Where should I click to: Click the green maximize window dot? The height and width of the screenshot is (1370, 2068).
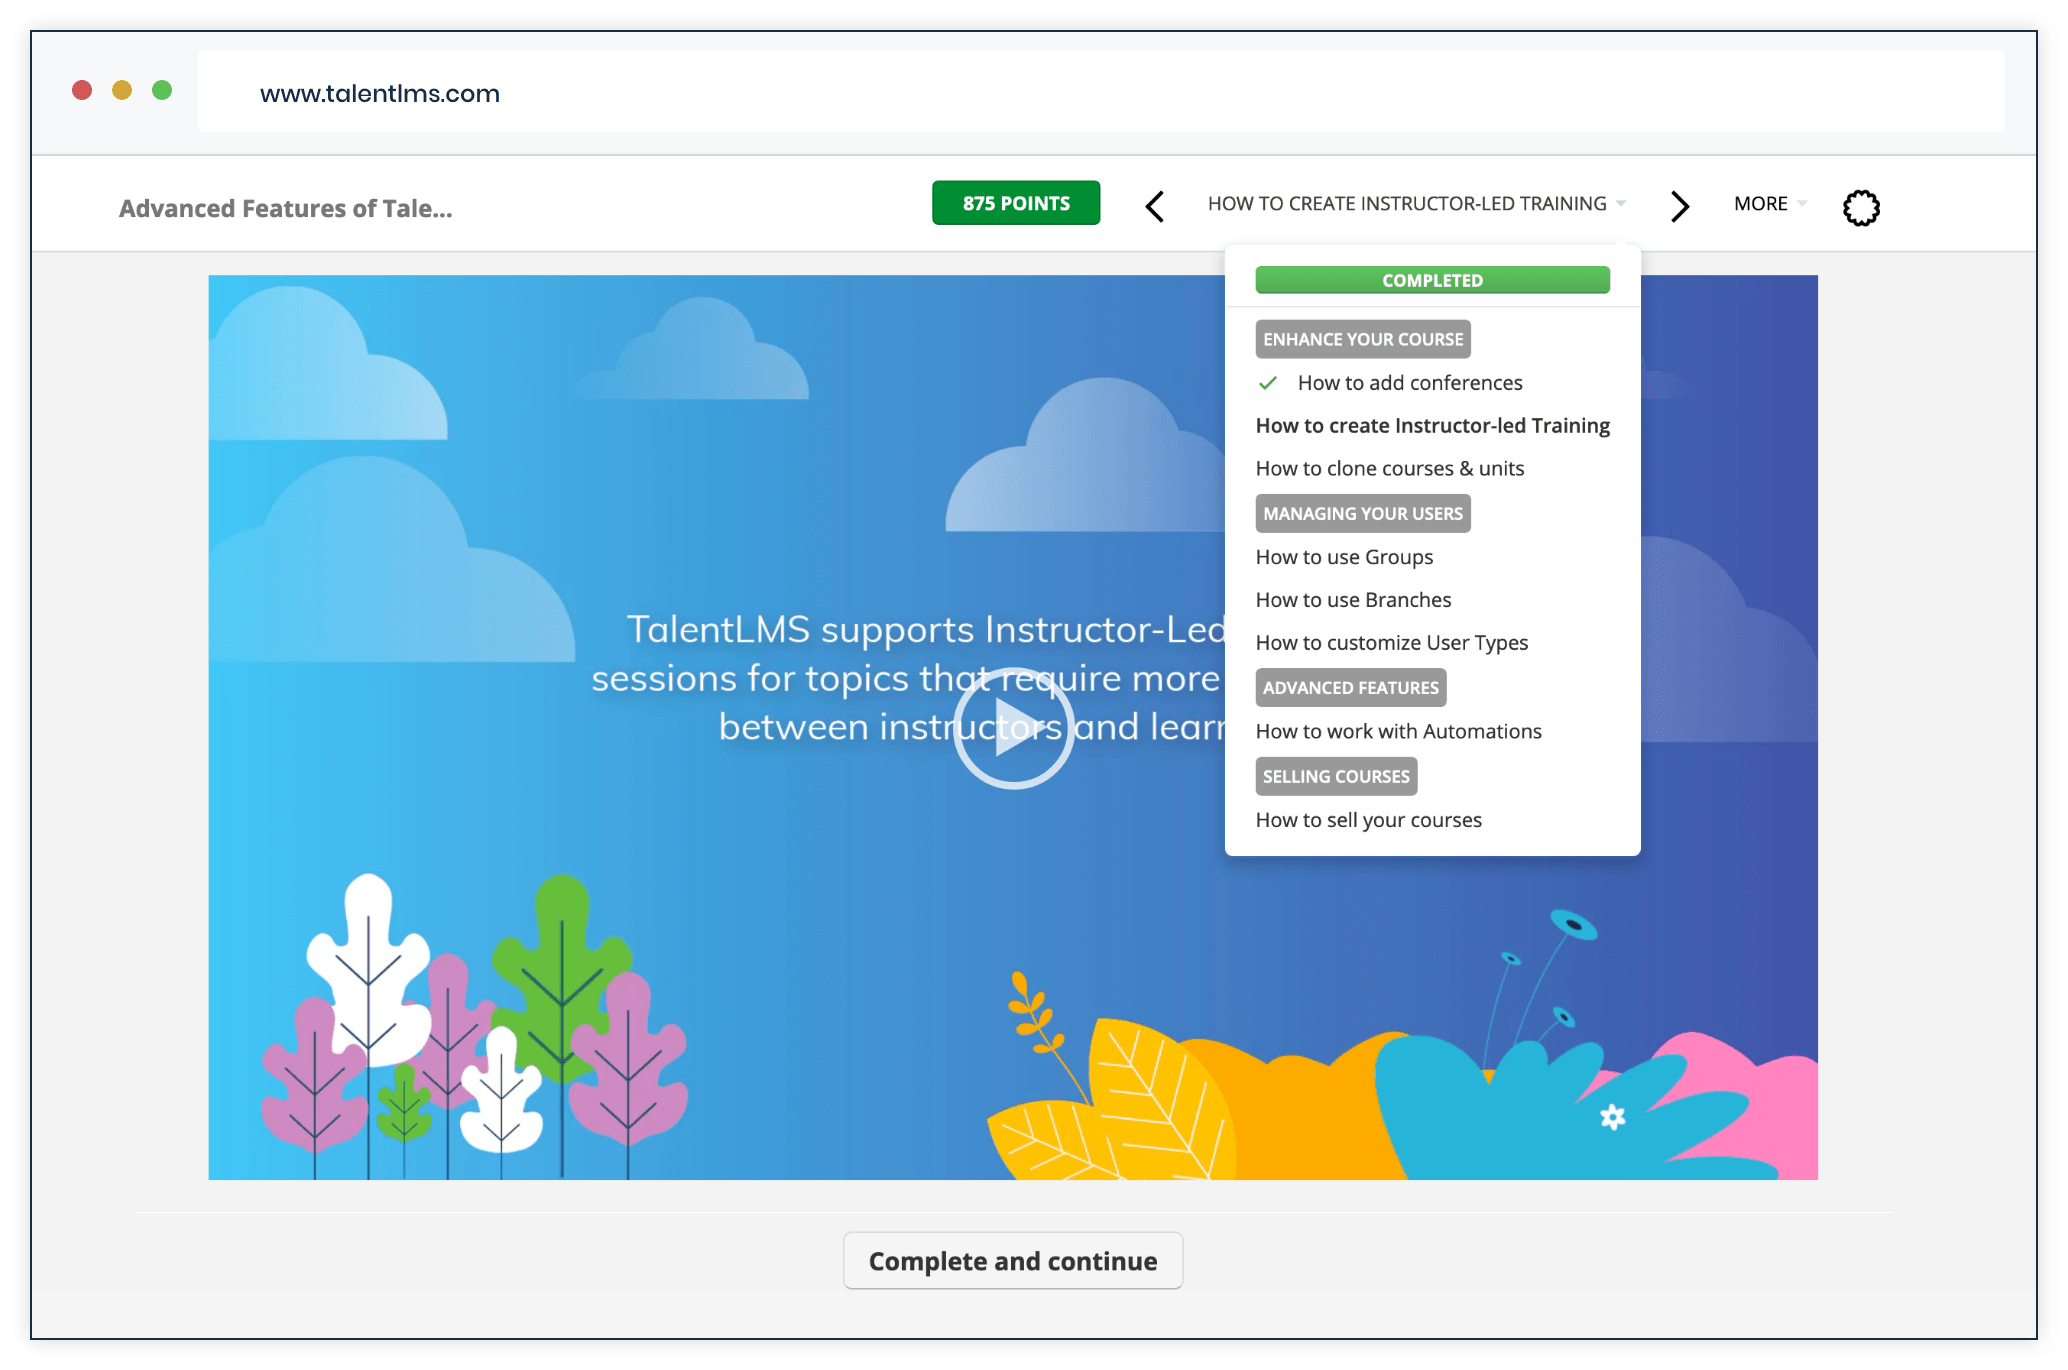(162, 91)
